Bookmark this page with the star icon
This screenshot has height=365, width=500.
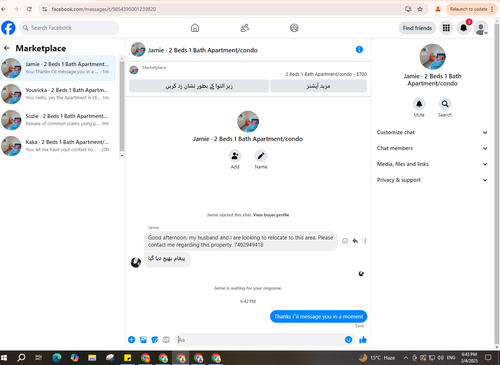tap(420, 9)
